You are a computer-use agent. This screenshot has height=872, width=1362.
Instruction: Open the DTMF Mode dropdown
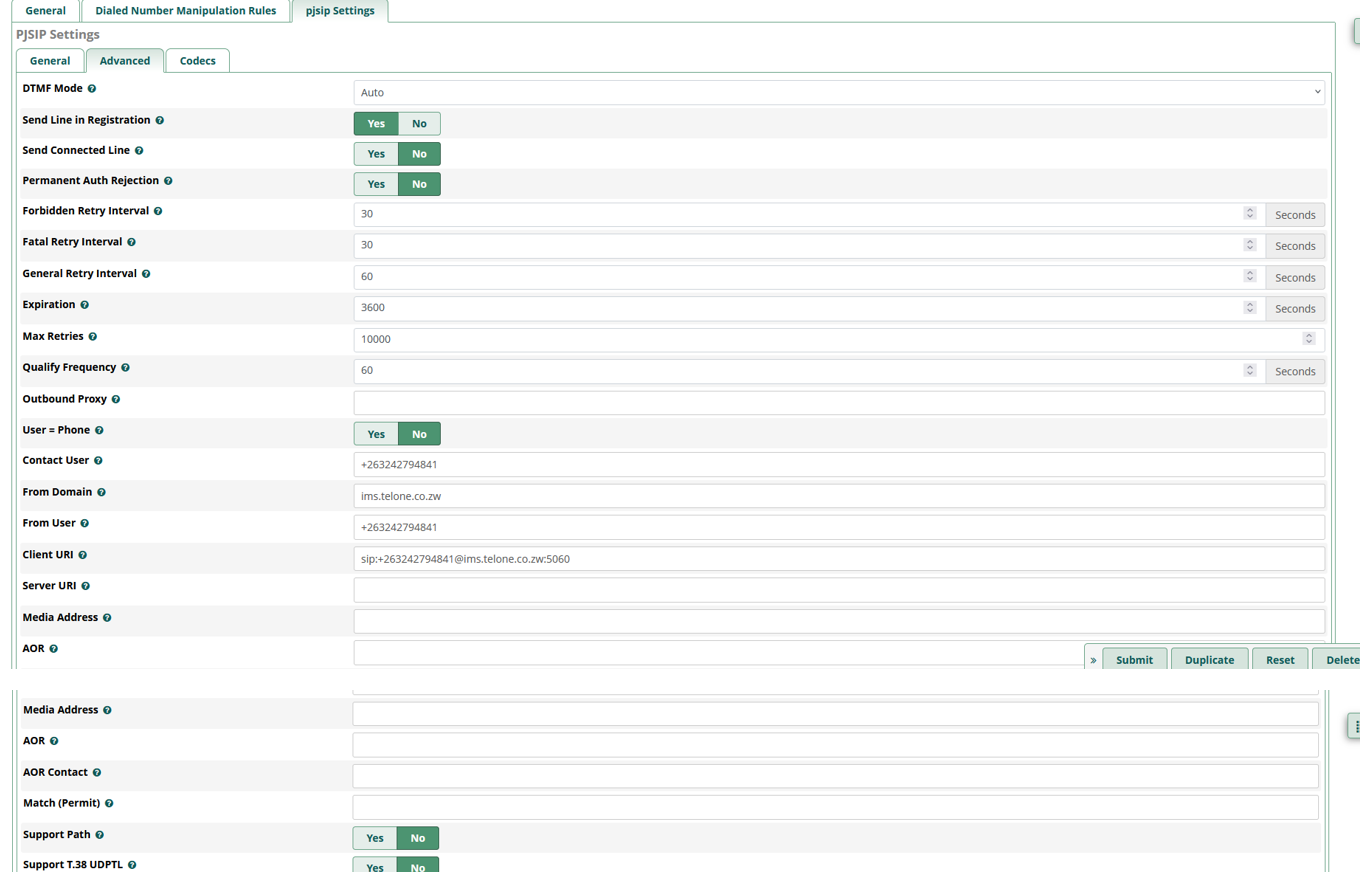[839, 92]
